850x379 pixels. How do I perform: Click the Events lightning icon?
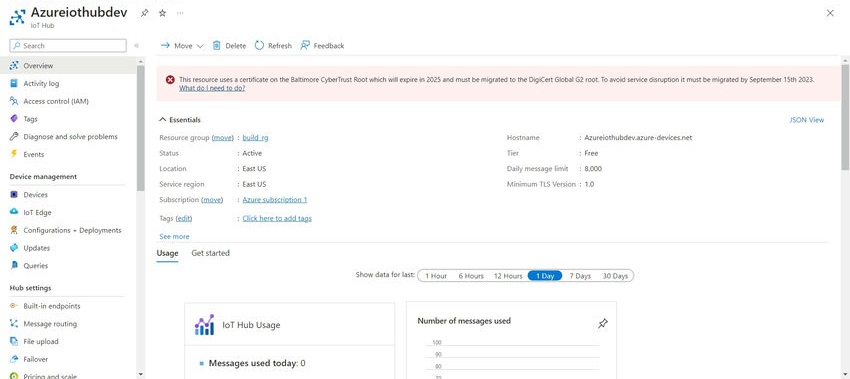14,154
